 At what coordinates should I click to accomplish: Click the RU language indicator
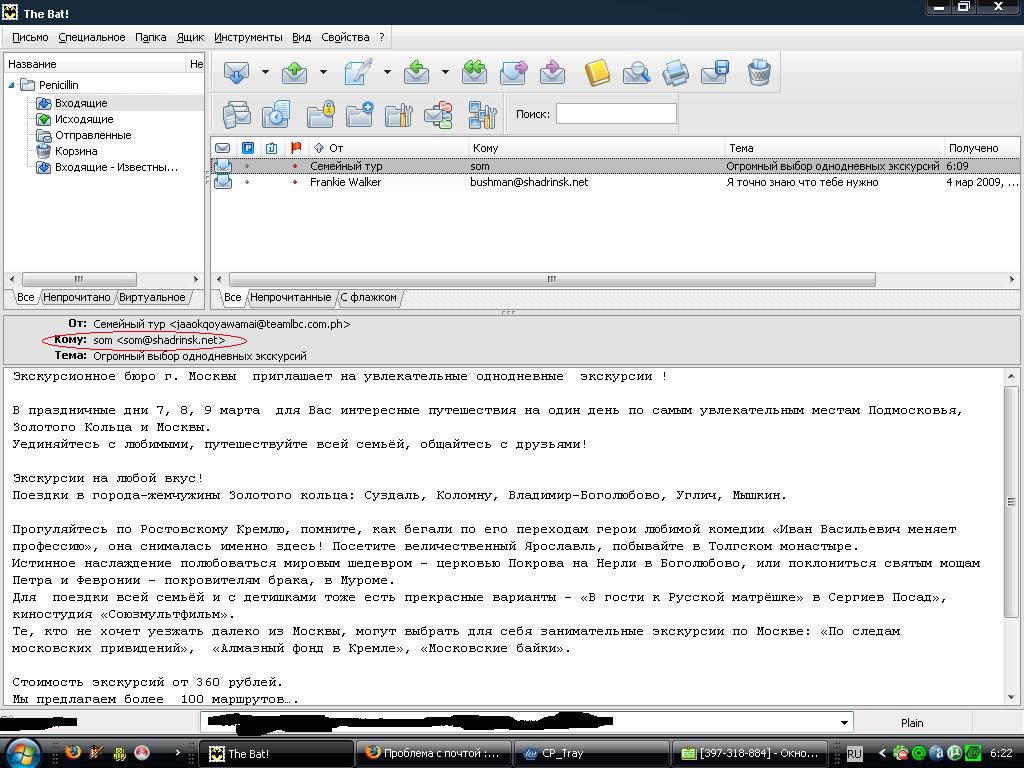tap(854, 753)
